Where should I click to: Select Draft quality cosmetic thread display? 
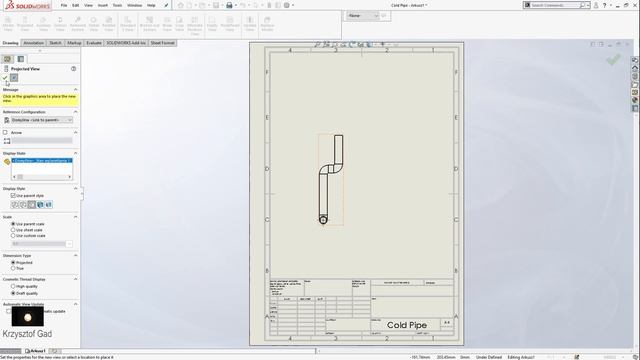13,293
